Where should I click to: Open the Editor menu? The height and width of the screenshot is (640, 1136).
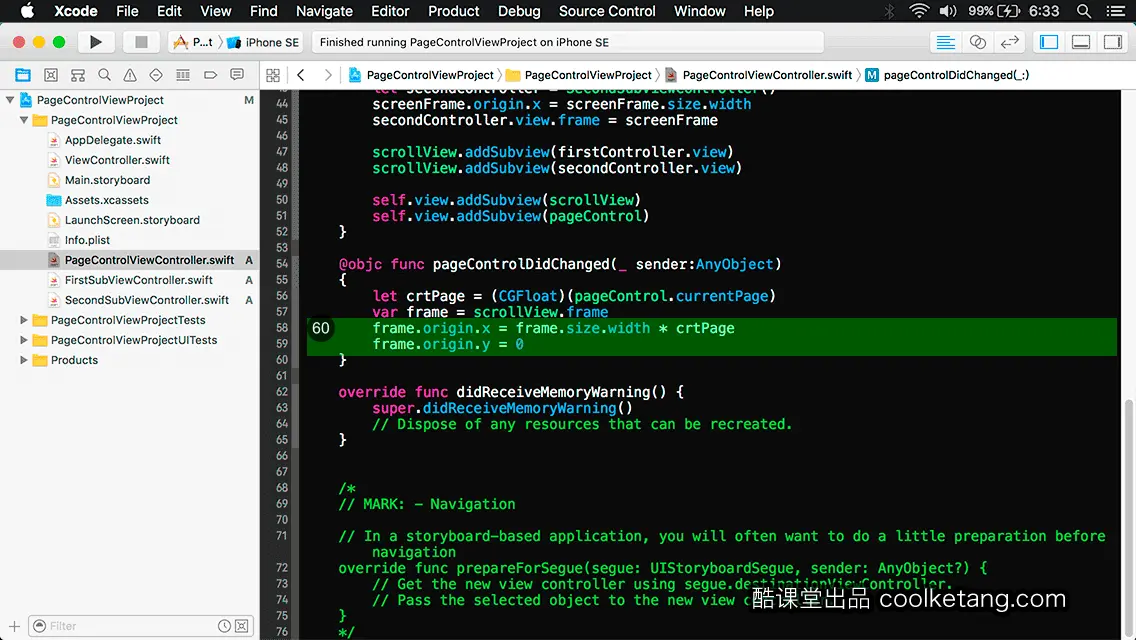[x=390, y=11]
